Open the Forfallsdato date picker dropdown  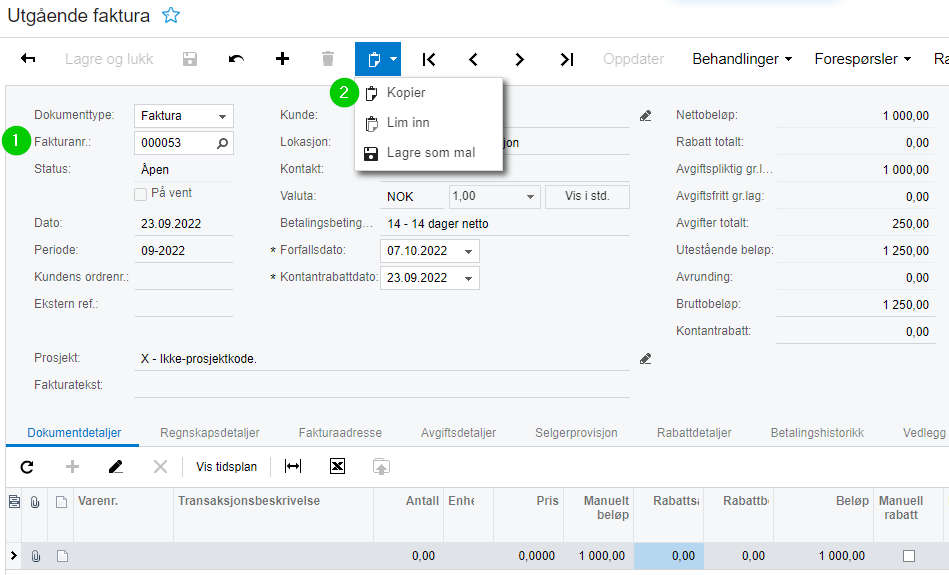pos(468,251)
